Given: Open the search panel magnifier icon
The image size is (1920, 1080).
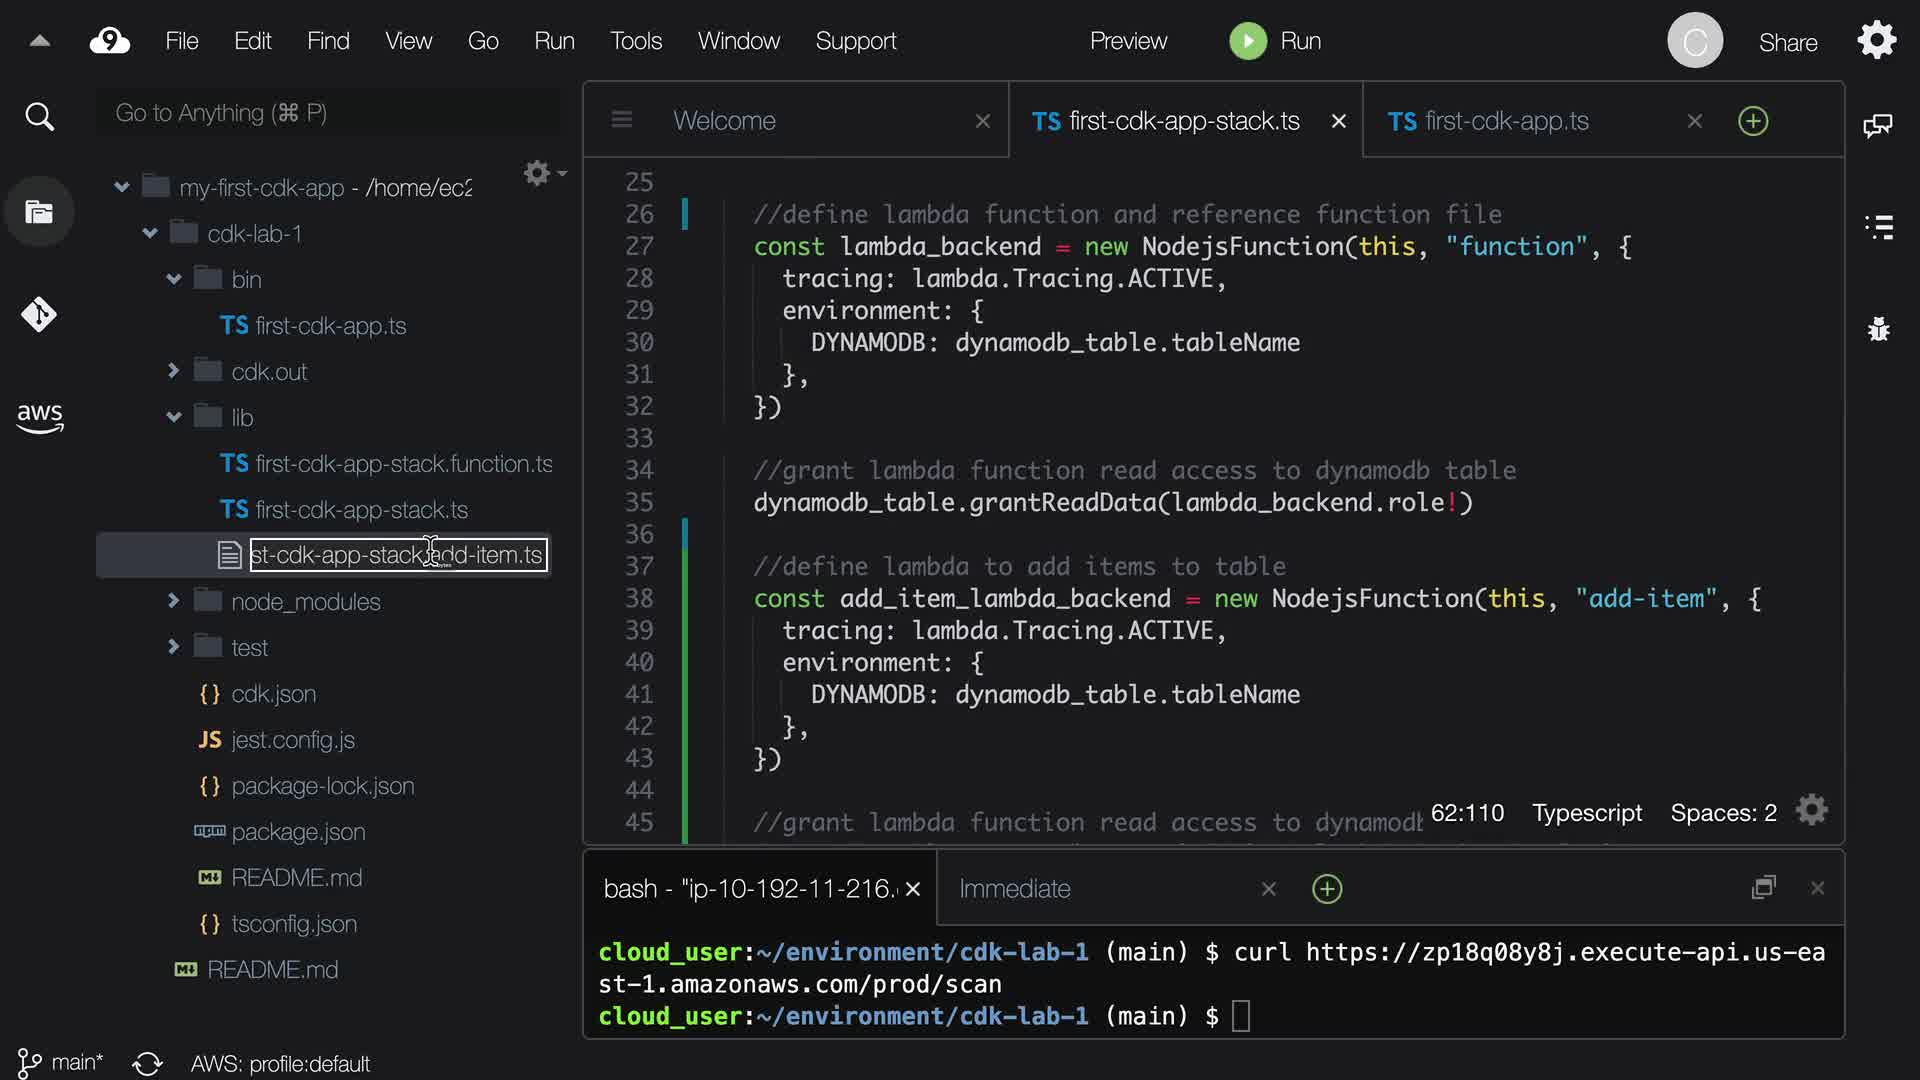Looking at the screenshot, I should (39, 117).
